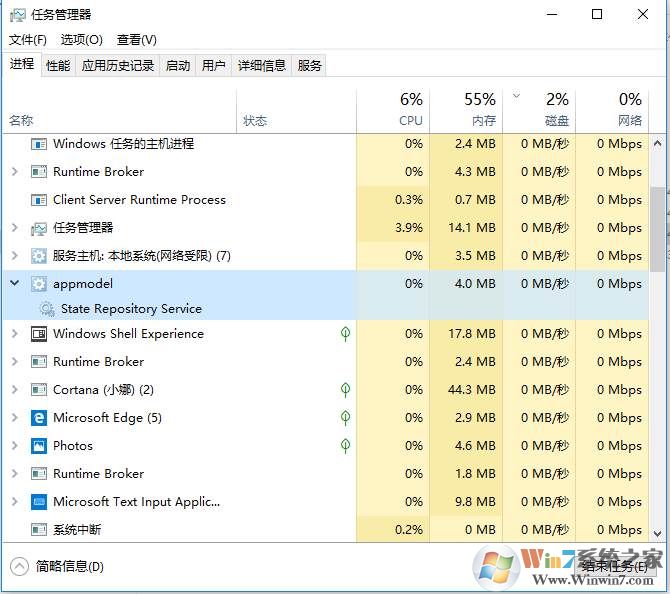Sort by the 内存 column header
The width and height of the screenshot is (670, 594).
click(x=466, y=111)
